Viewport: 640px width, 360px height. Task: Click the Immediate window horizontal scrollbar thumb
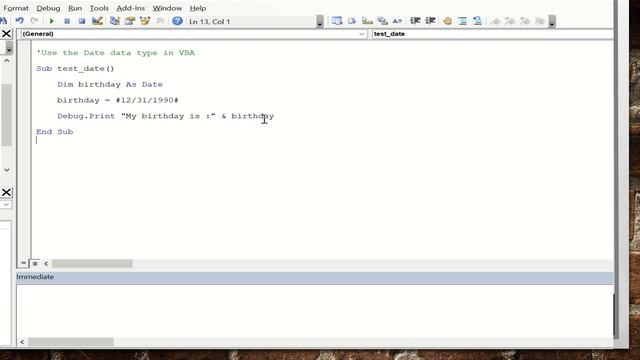pos(71,342)
